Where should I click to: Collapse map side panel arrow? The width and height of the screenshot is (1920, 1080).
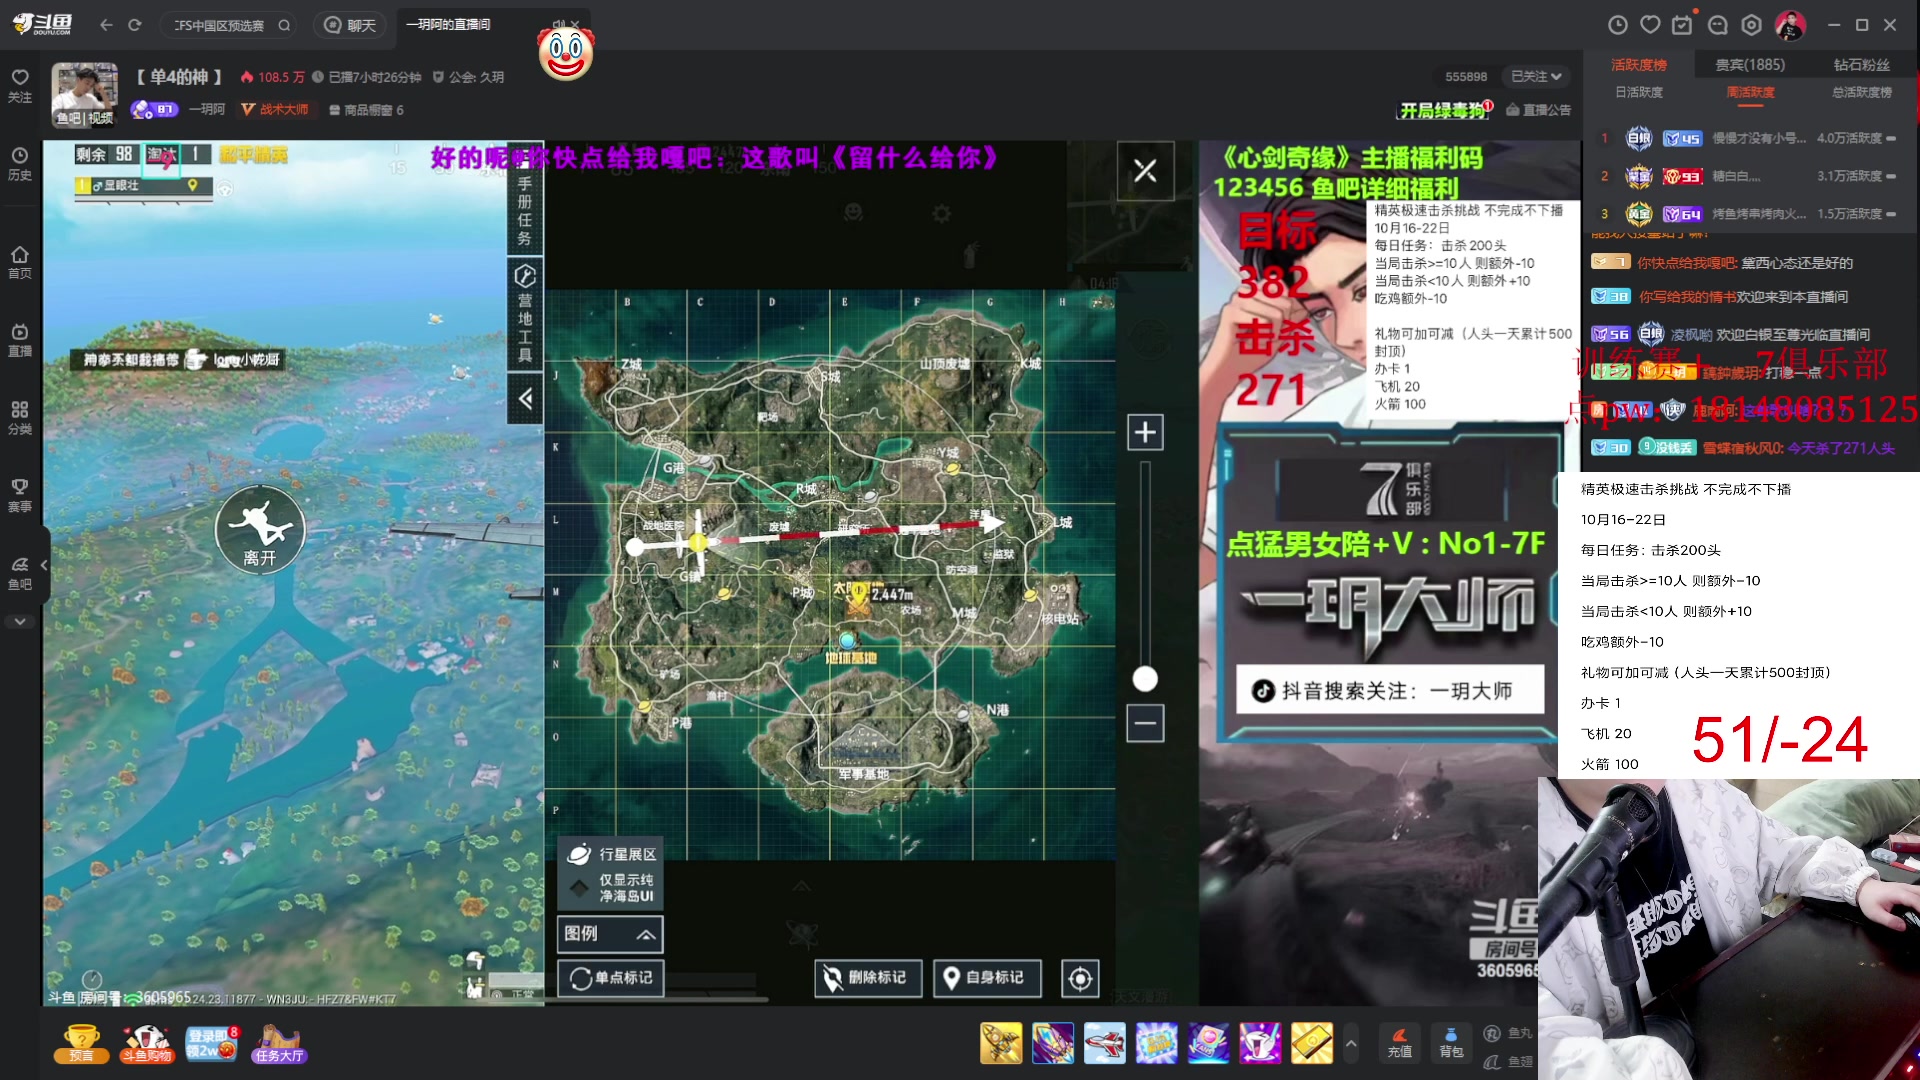click(x=526, y=399)
